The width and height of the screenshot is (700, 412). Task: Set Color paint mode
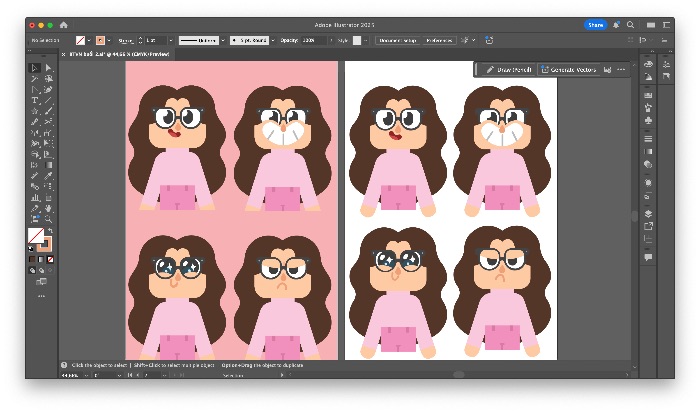32,259
